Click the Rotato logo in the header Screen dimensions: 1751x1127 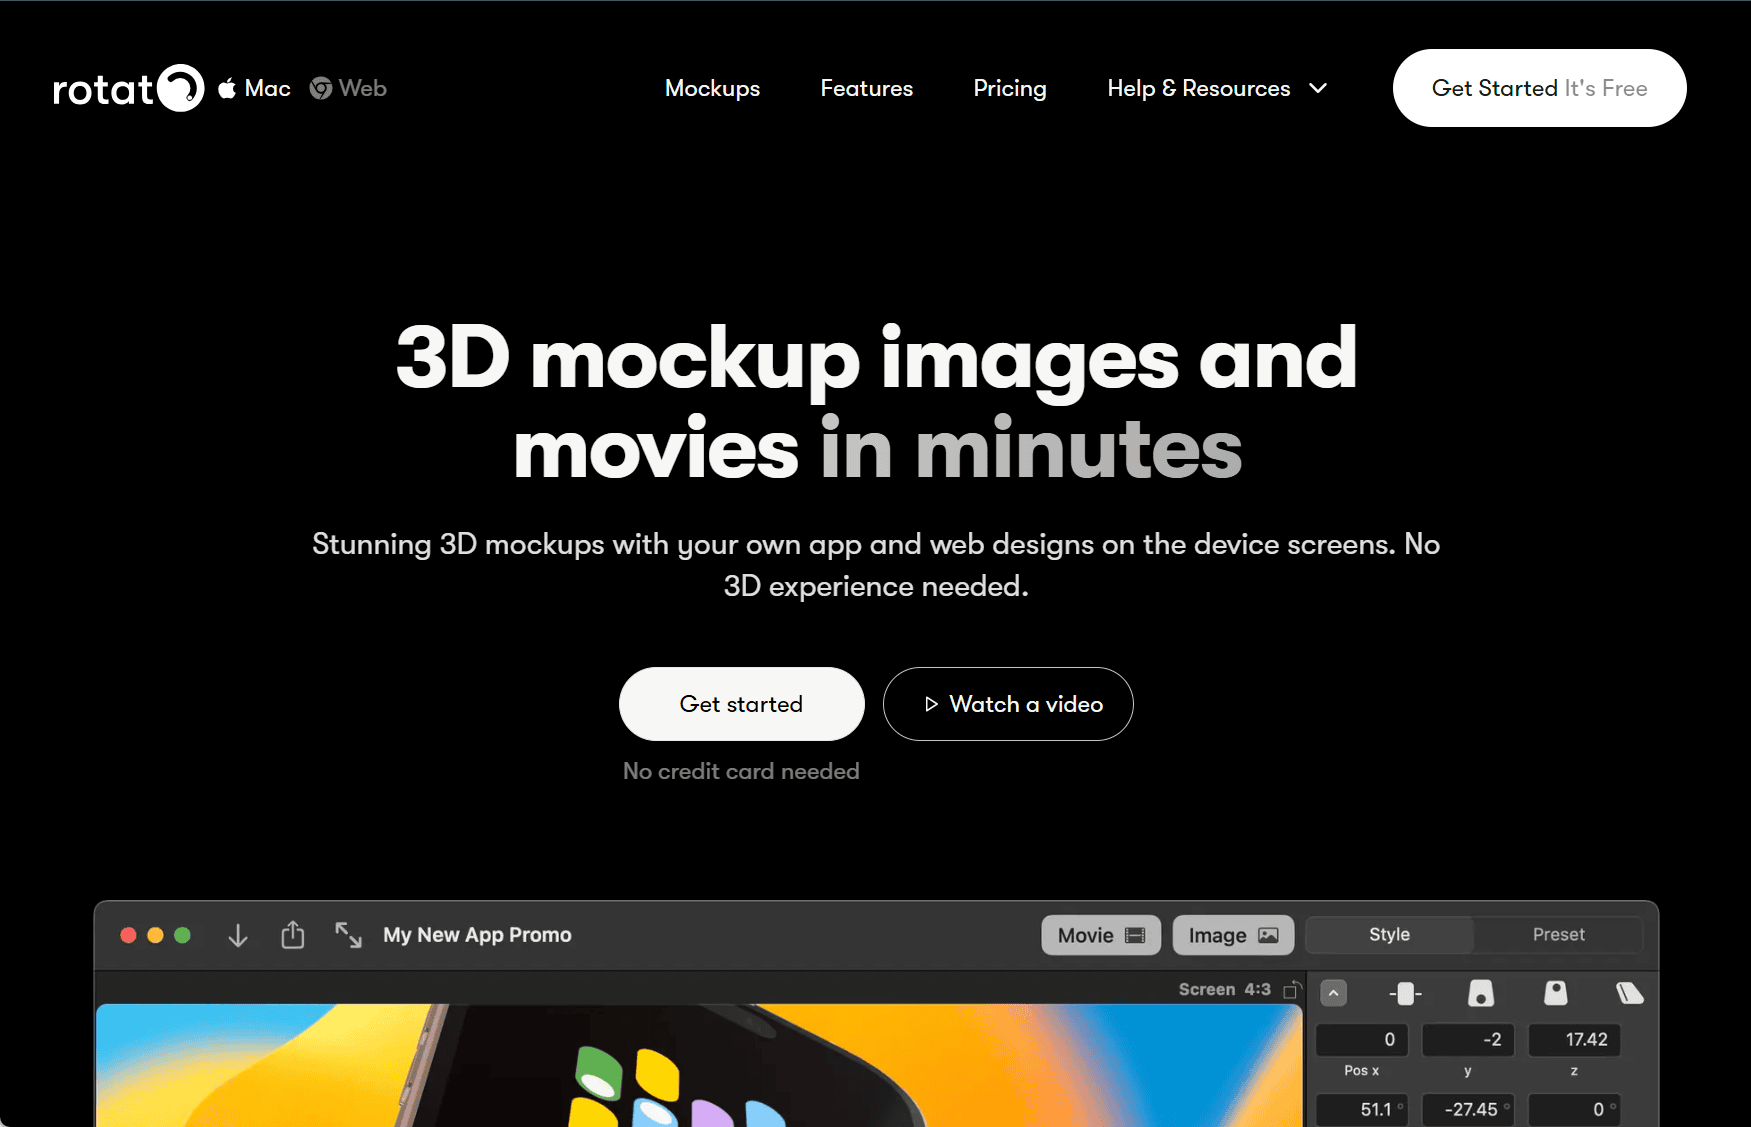[x=127, y=89]
